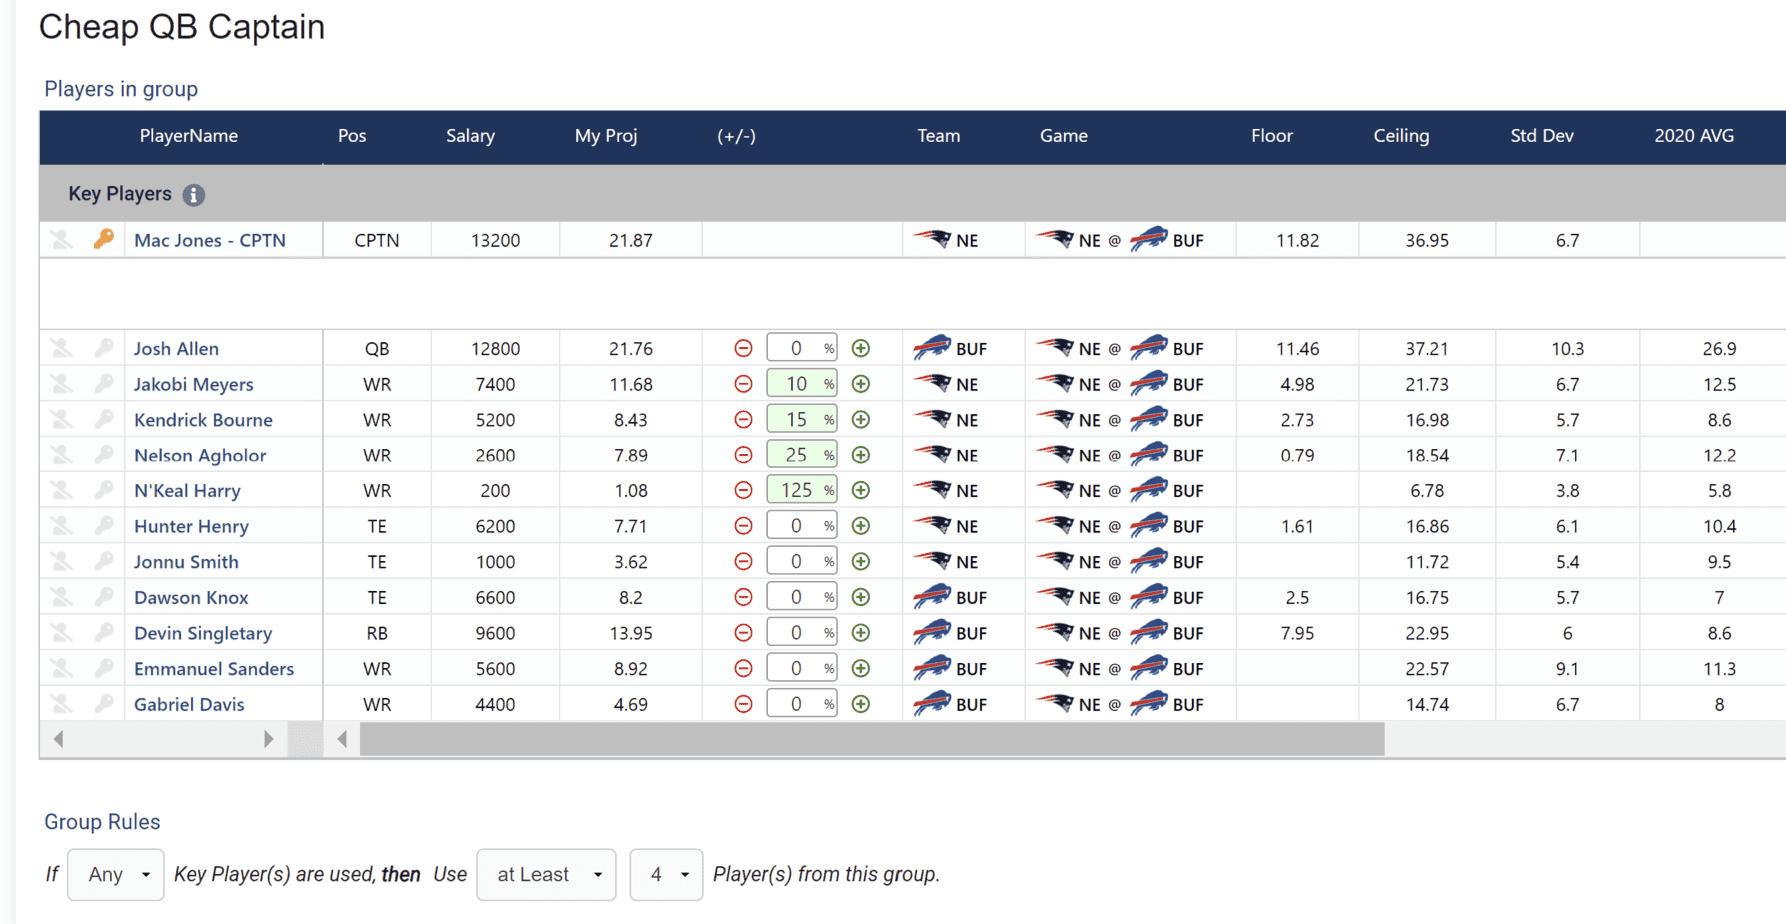This screenshot has width=1786, height=924.
Task: Click plus icon for Gabriel Davis
Action: pos(860,704)
